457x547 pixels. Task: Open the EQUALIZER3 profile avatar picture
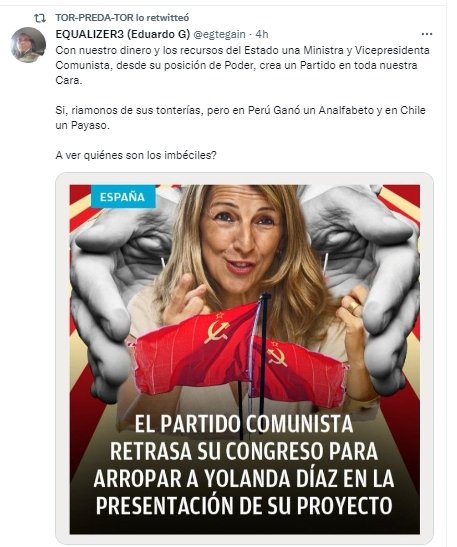pyautogui.click(x=28, y=45)
